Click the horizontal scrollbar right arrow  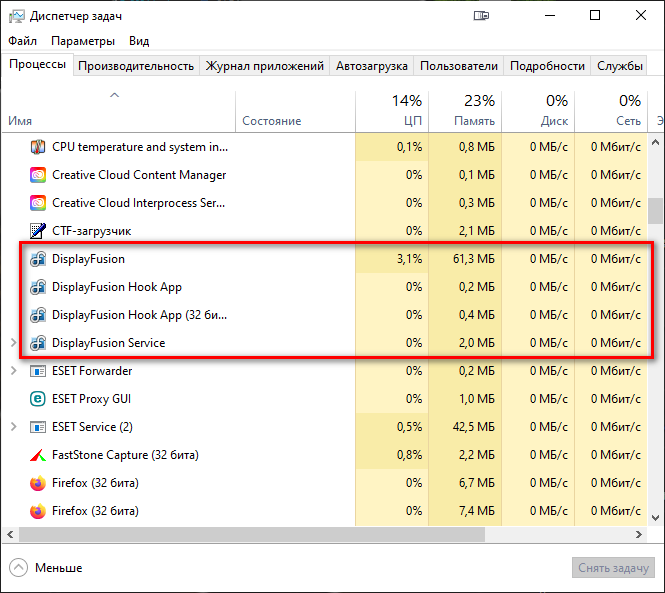[639, 534]
